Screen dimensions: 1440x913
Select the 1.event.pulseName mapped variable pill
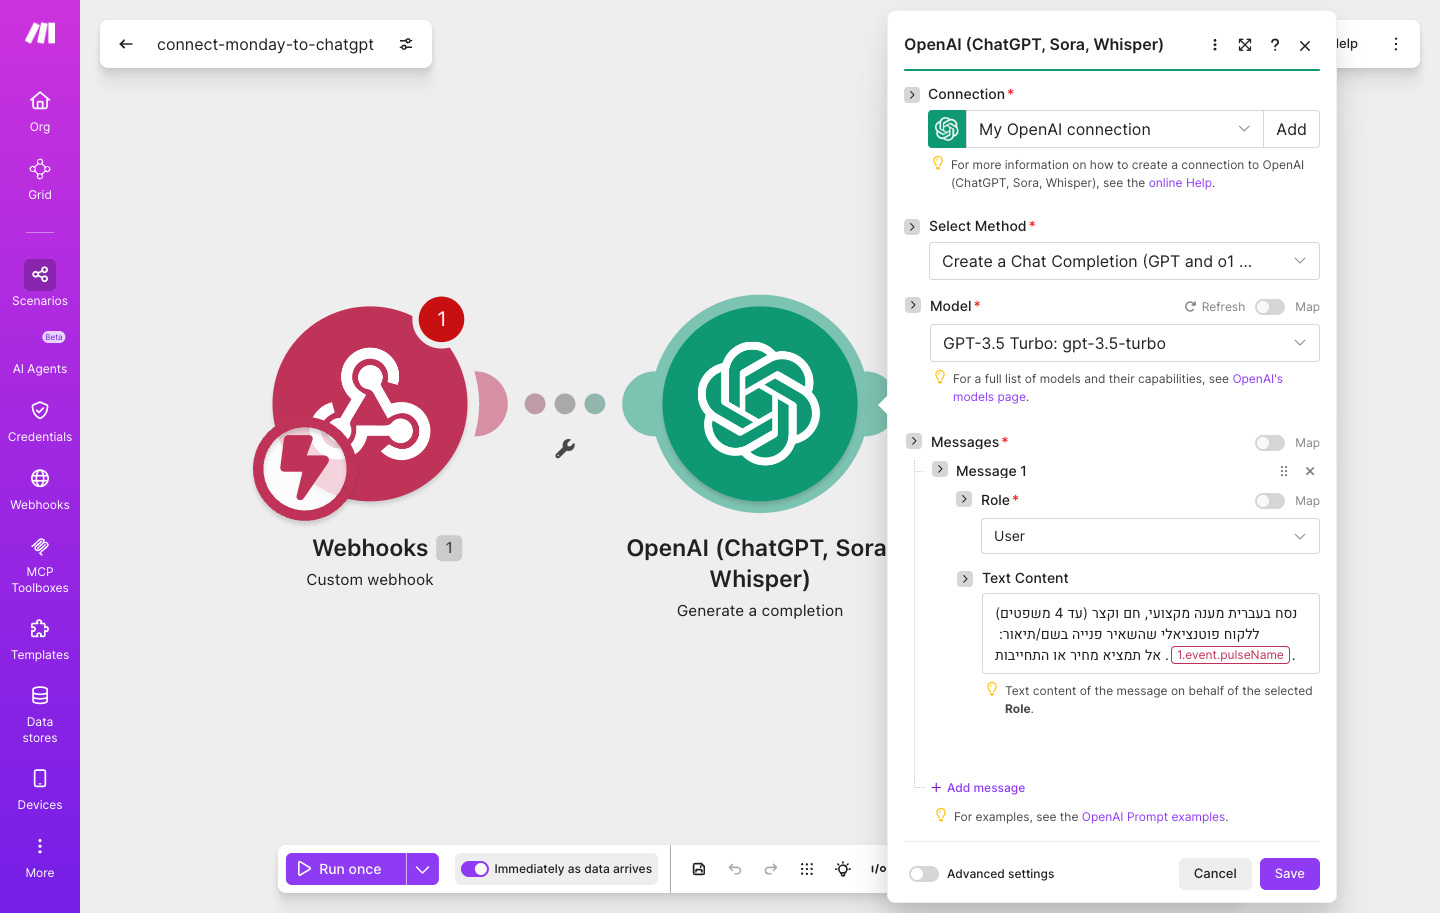[1230, 655]
